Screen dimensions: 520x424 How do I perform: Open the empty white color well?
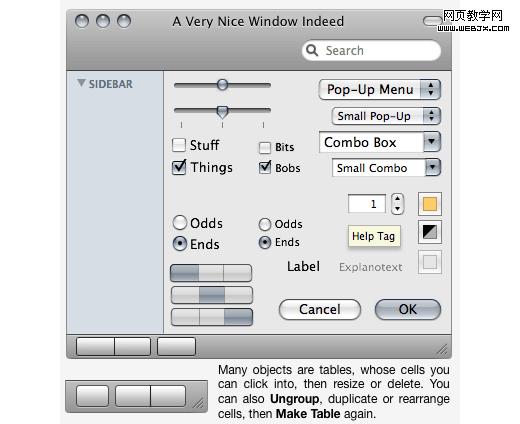(430, 262)
